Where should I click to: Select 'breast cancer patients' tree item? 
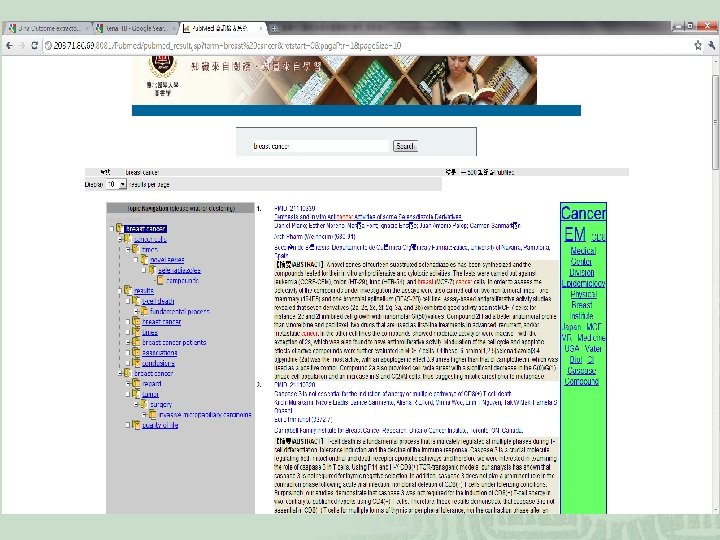(x=174, y=342)
